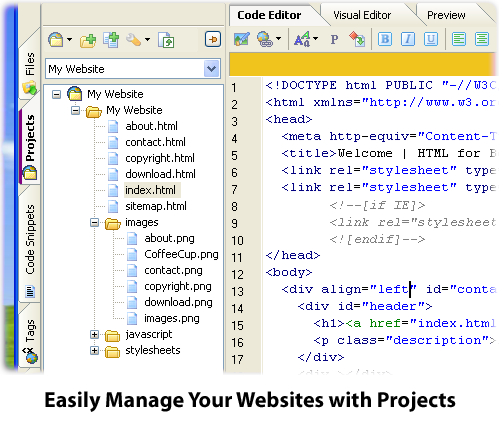Open the wrench settings tool icon
500x425 pixels.
pos(133,40)
